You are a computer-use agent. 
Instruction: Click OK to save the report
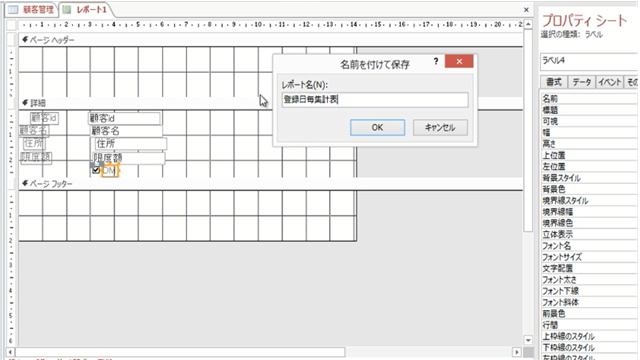378,127
